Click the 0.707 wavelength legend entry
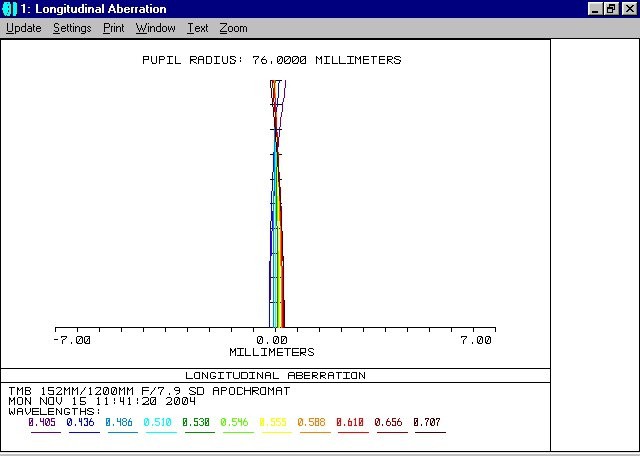The image size is (640, 456). tap(429, 422)
